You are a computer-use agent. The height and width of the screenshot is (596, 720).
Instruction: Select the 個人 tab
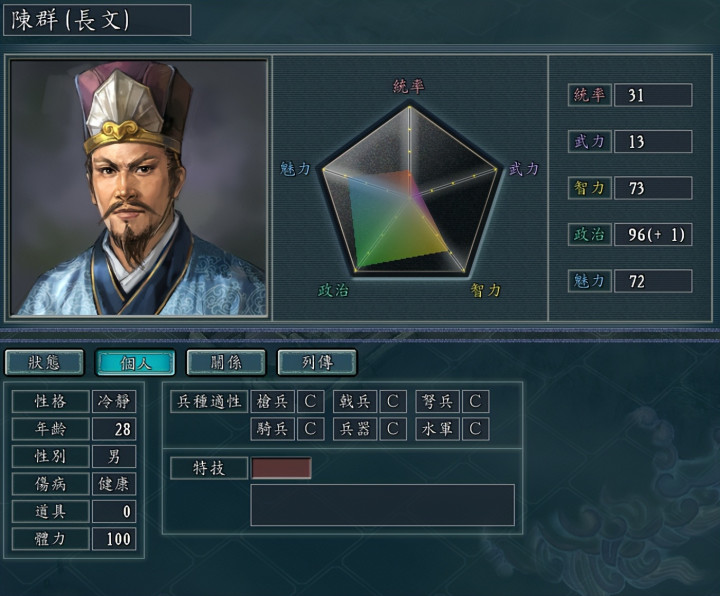coord(135,363)
